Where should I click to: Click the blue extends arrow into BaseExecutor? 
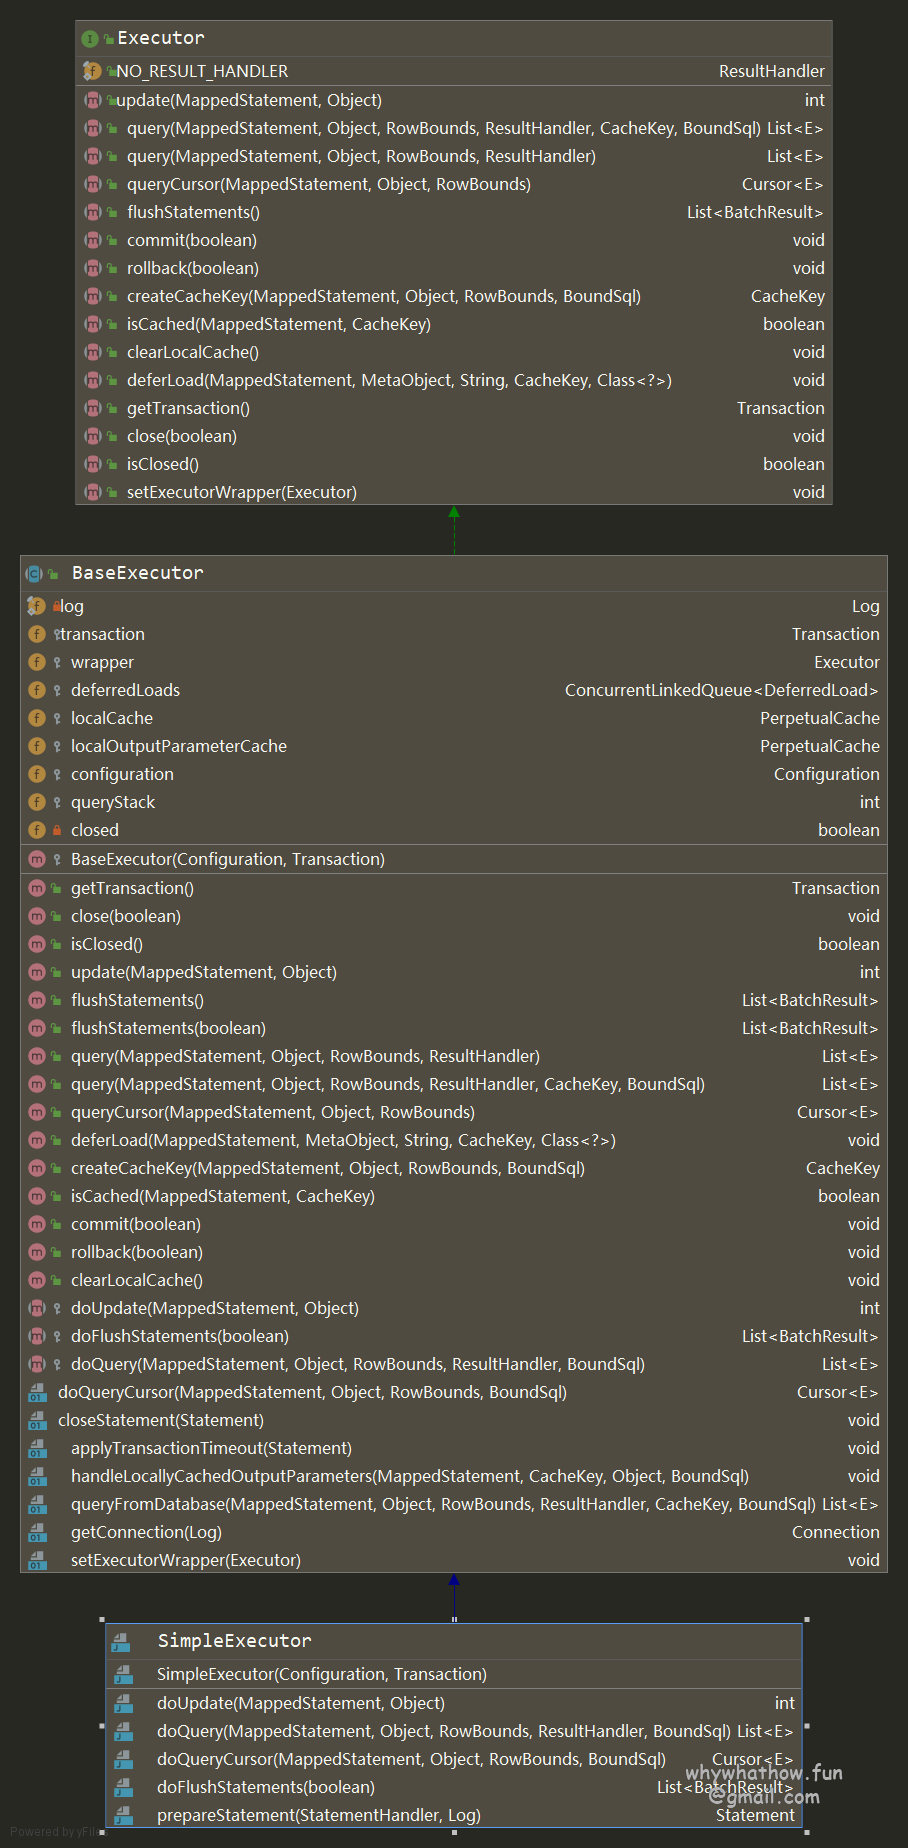[x=454, y=1598]
